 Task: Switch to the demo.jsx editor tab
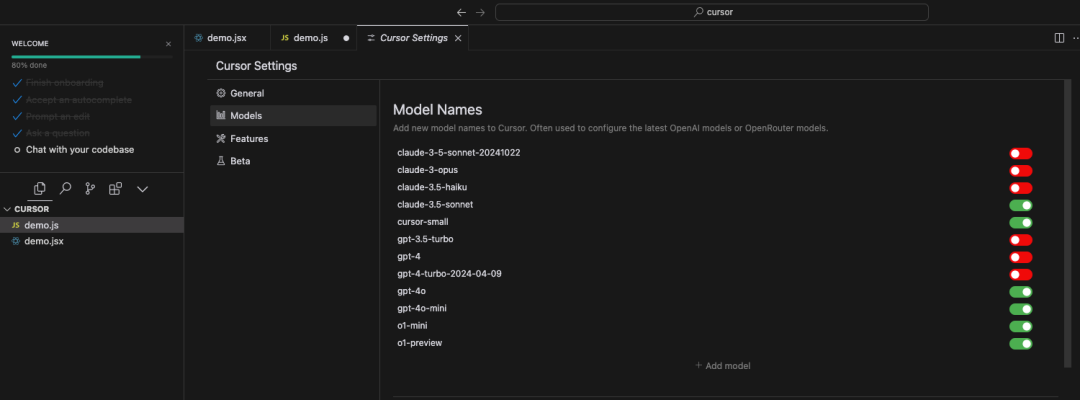[x=227, y=38]
